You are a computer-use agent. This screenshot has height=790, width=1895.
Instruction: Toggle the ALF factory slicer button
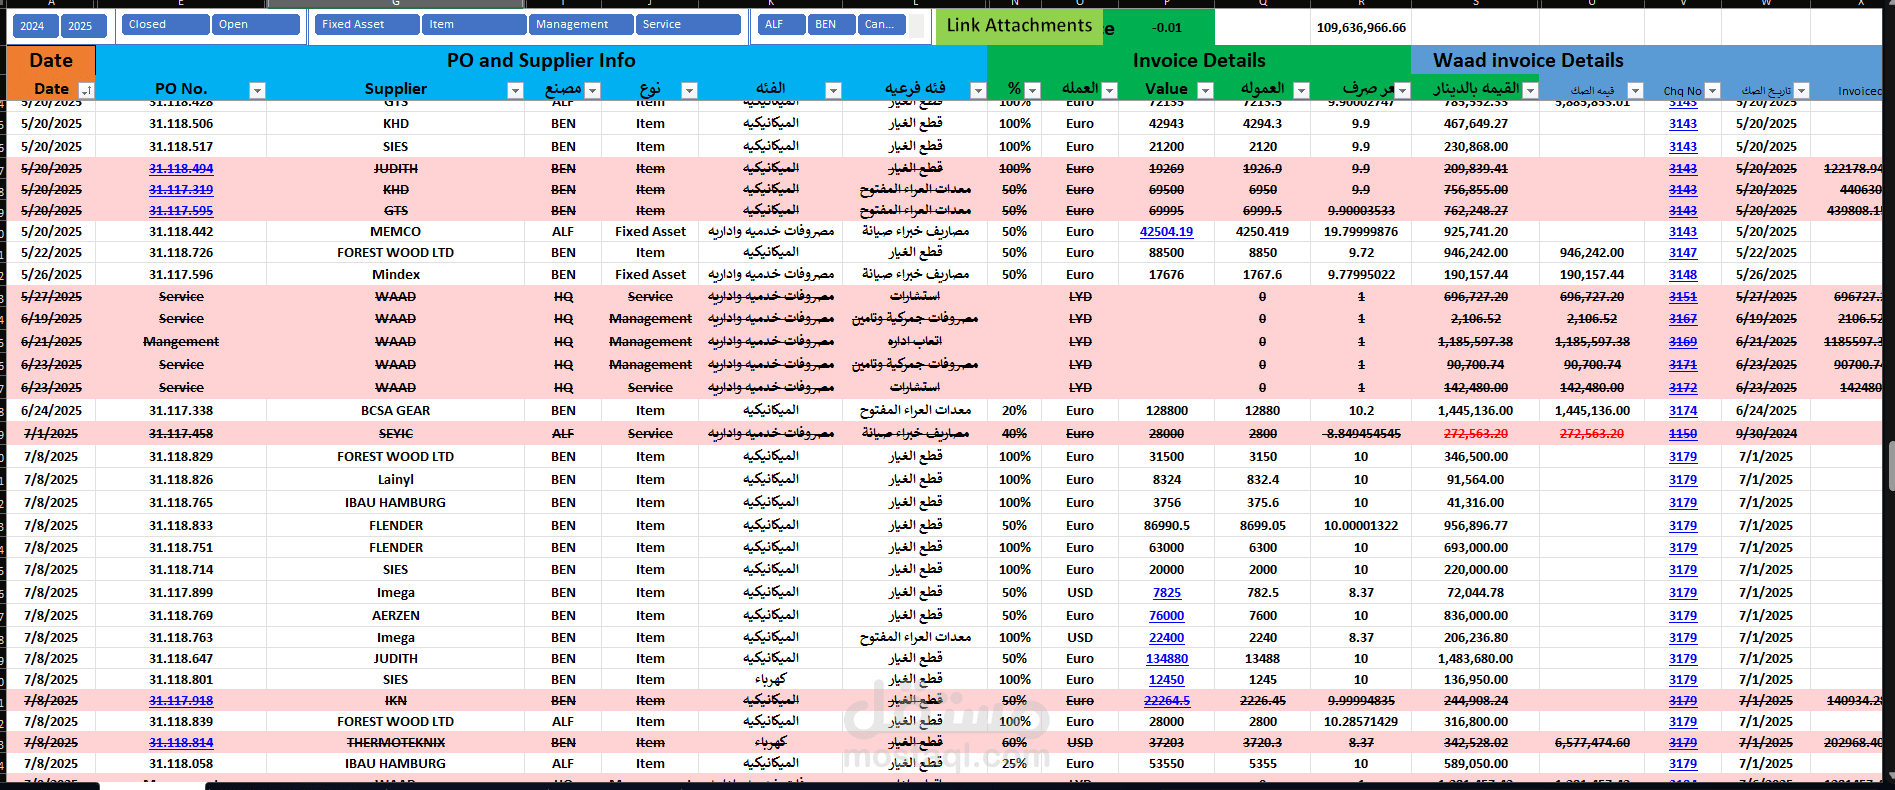tap(780, 24)
